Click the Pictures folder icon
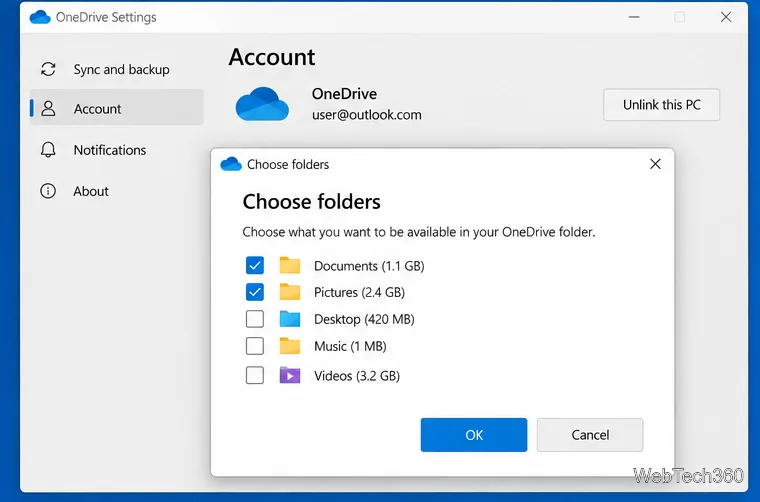 tap(290, 292)
